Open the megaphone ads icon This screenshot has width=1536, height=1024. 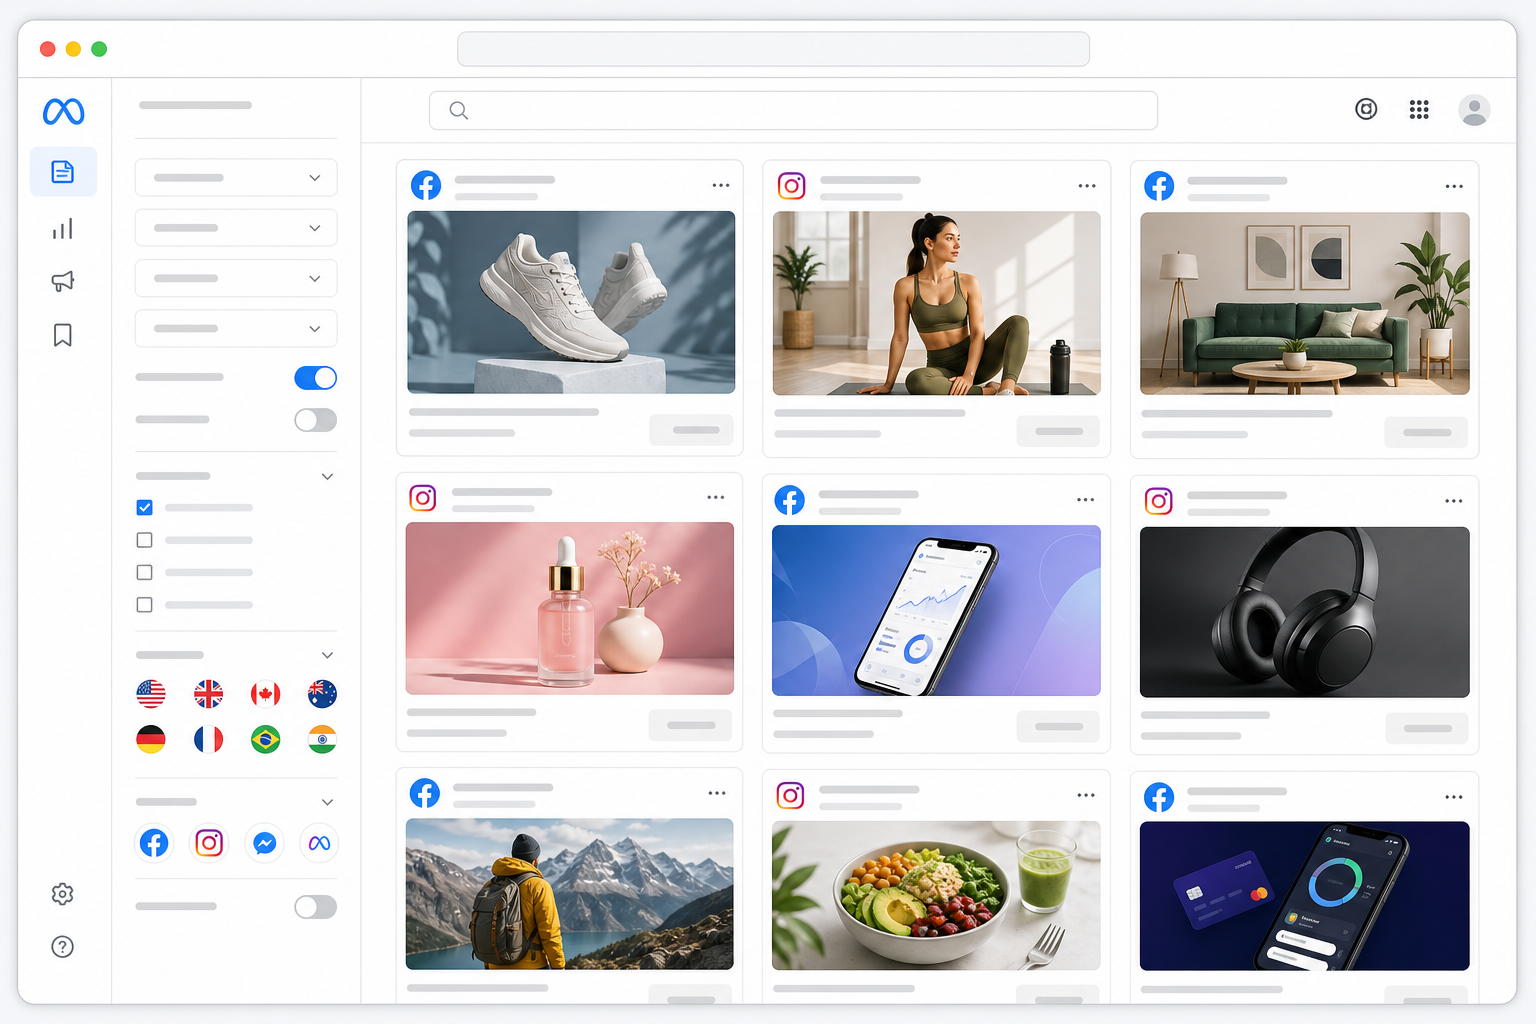coord(63,282)
